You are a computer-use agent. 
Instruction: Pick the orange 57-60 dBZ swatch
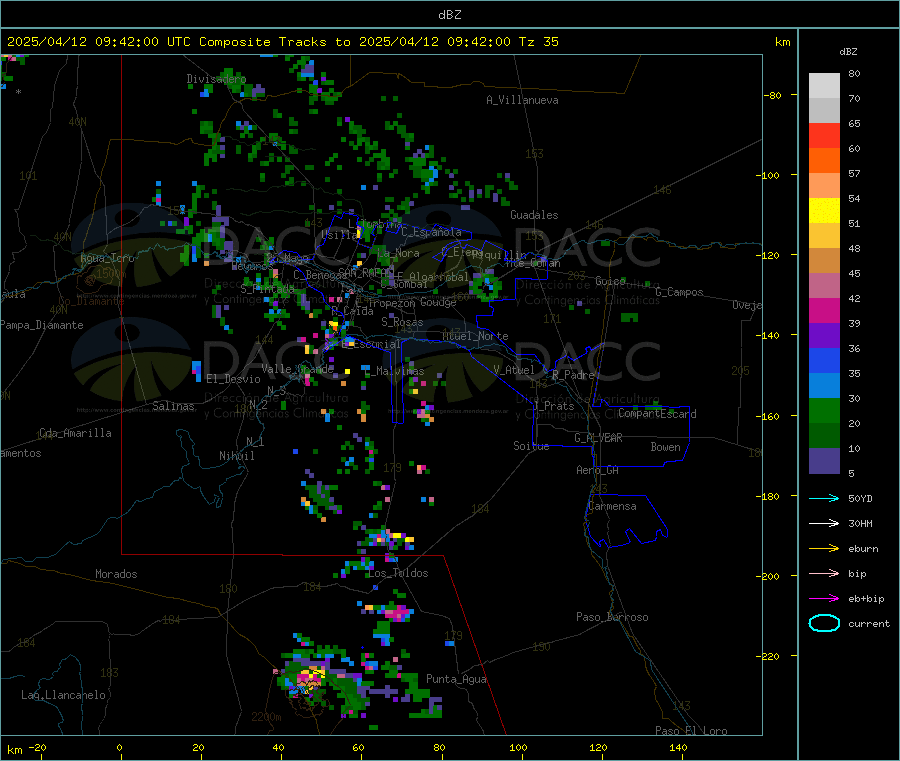(824, 161)
